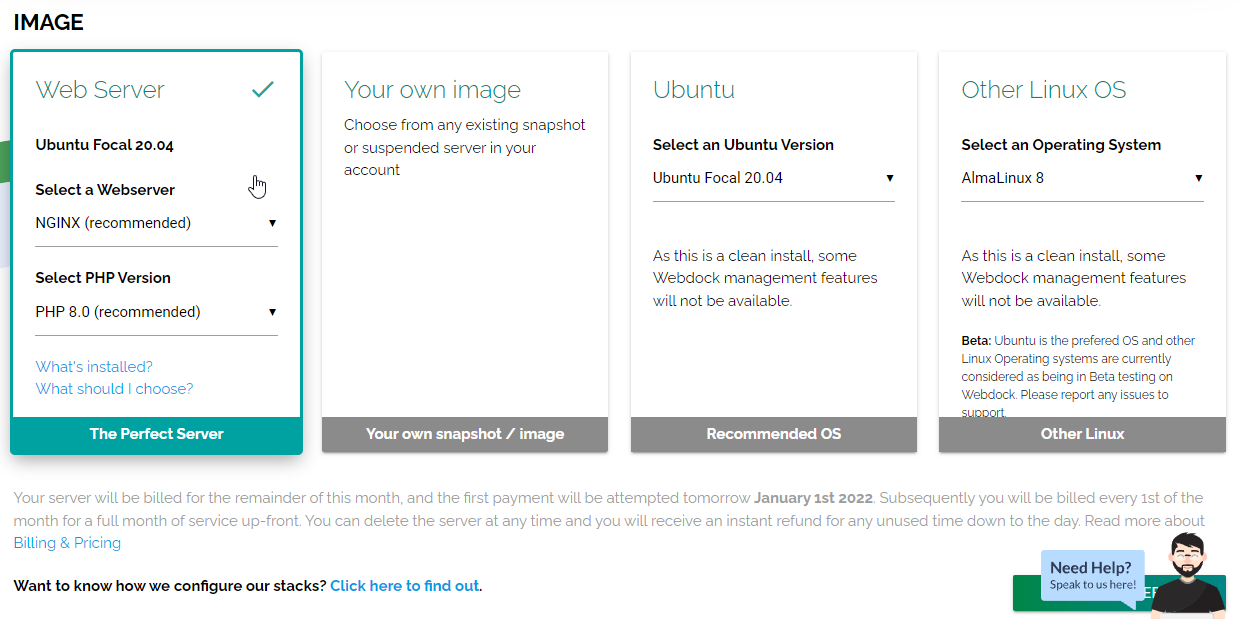Expand the NGINX webserver dropdown
This screenshot has height=619, width=1241.
(156, 223)
